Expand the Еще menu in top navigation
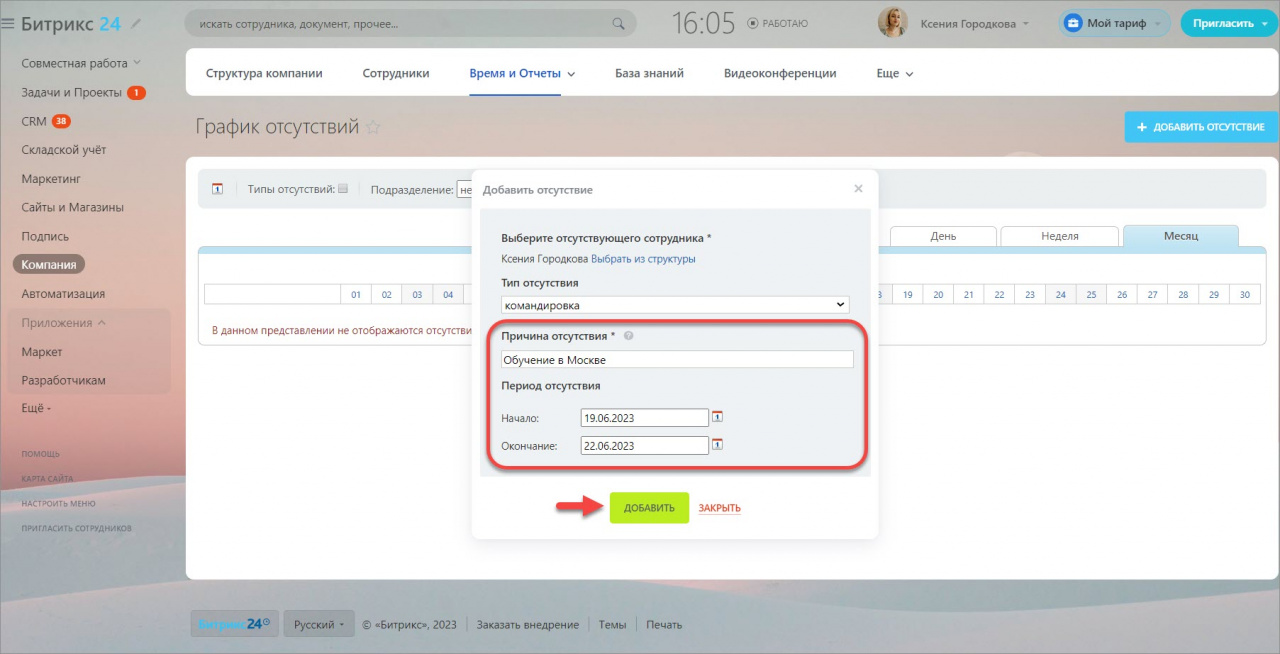 pyautogui.click(x=894, y=73)
